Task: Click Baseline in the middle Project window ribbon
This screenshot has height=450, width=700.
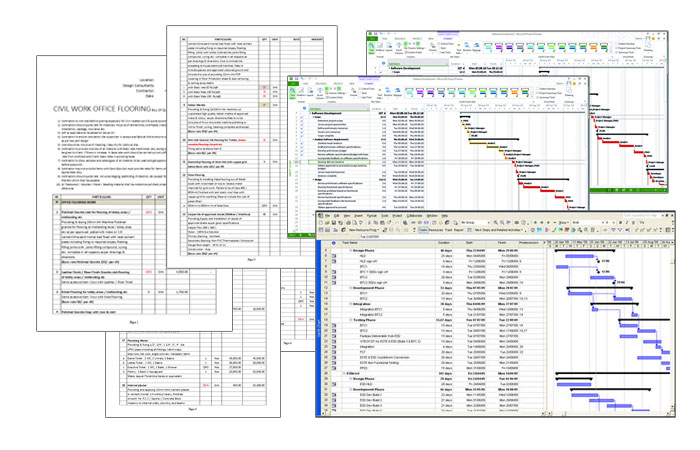Action: (388, 93)
